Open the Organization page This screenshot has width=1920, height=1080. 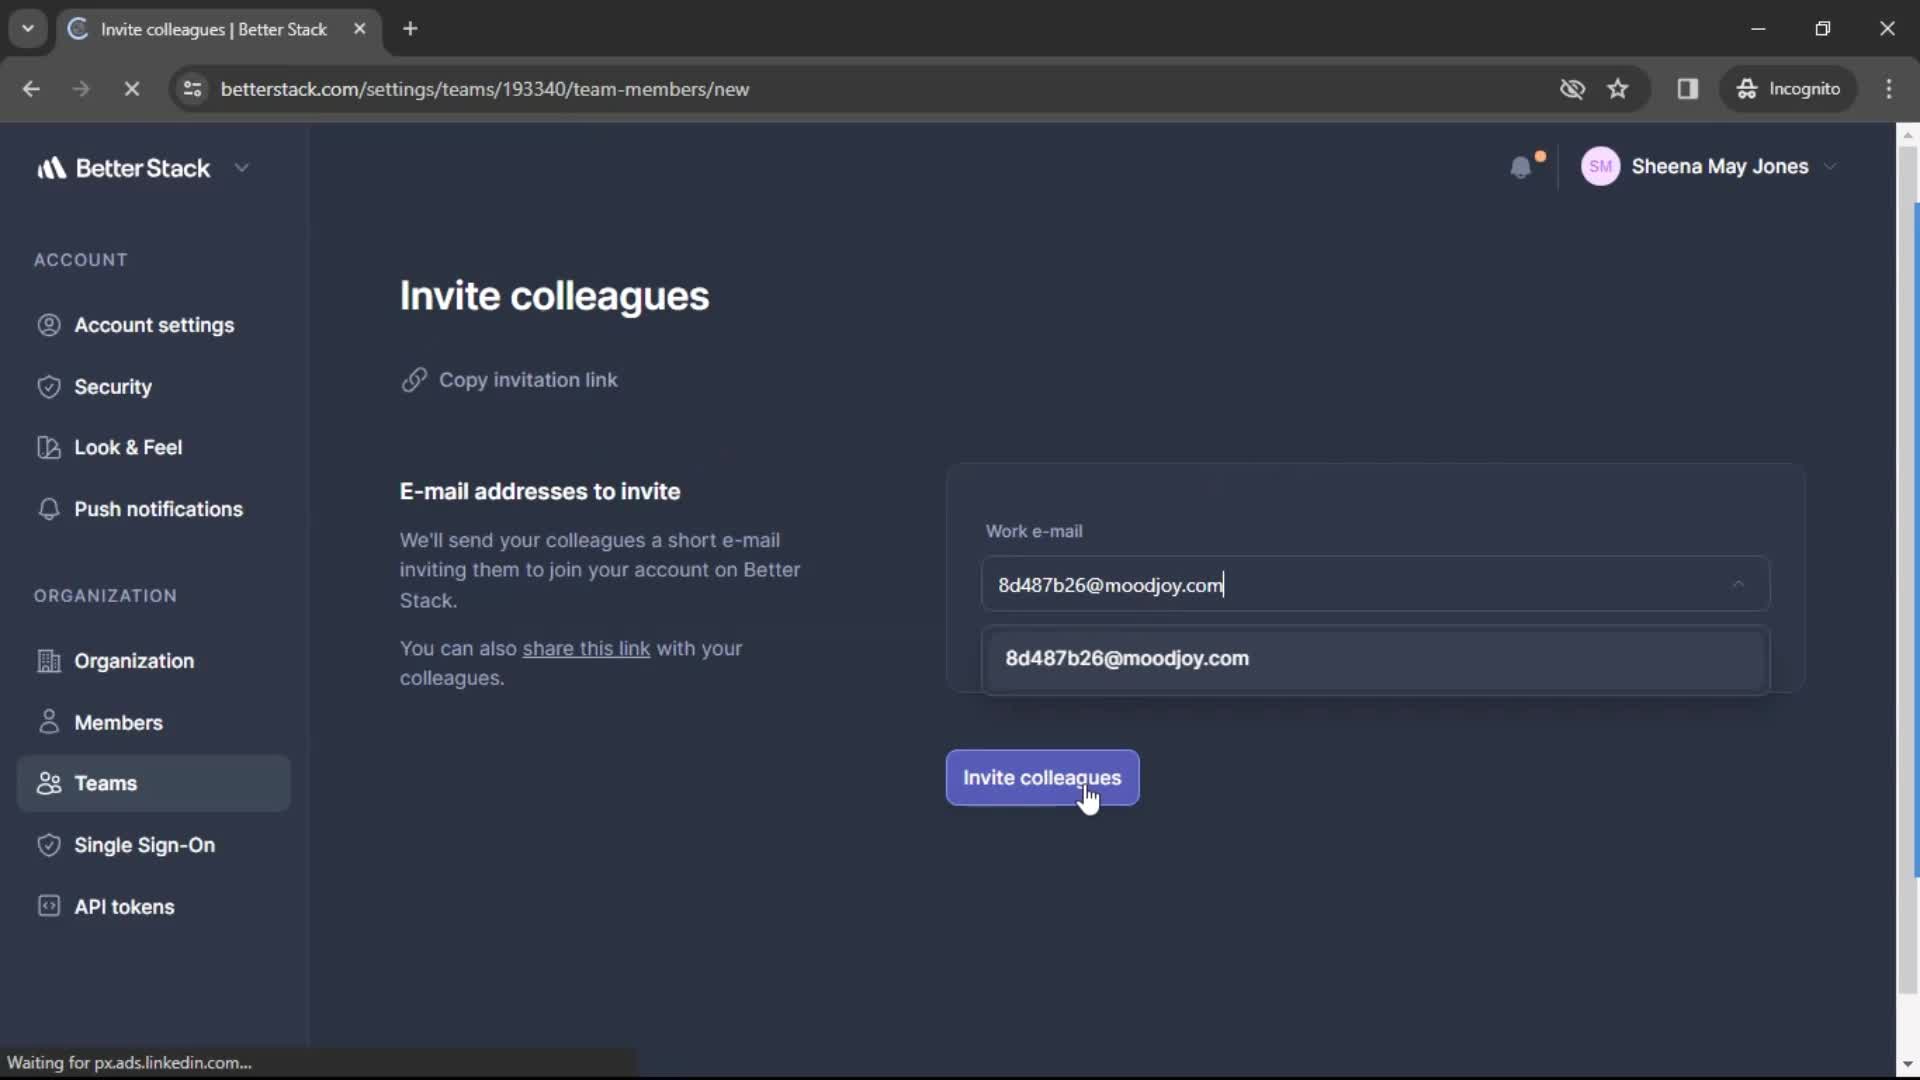[154, 661]
